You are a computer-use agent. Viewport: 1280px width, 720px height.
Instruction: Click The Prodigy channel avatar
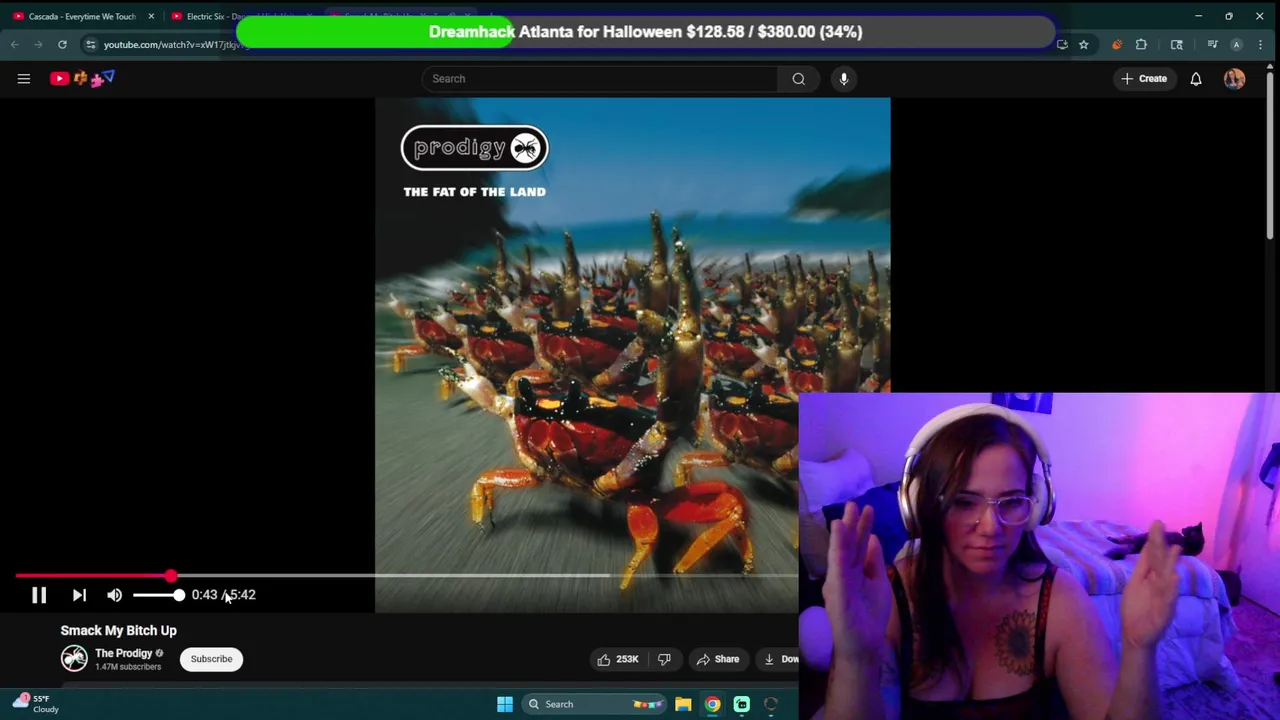[x=74, y=658]
